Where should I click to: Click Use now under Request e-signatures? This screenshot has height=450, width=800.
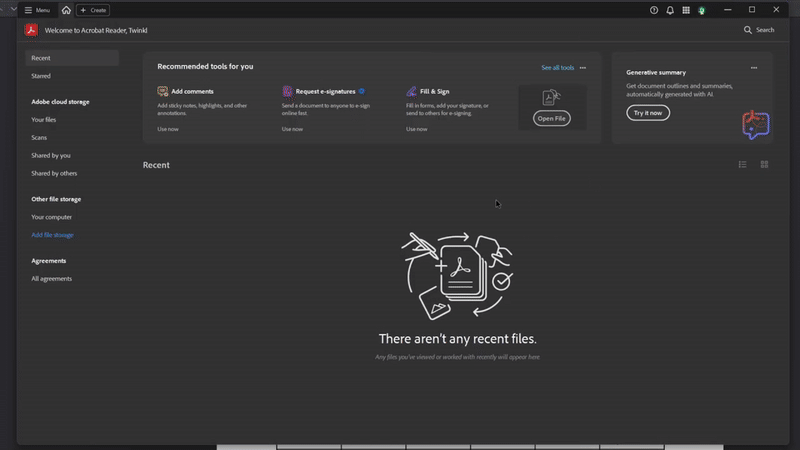(x=292, y=129)
